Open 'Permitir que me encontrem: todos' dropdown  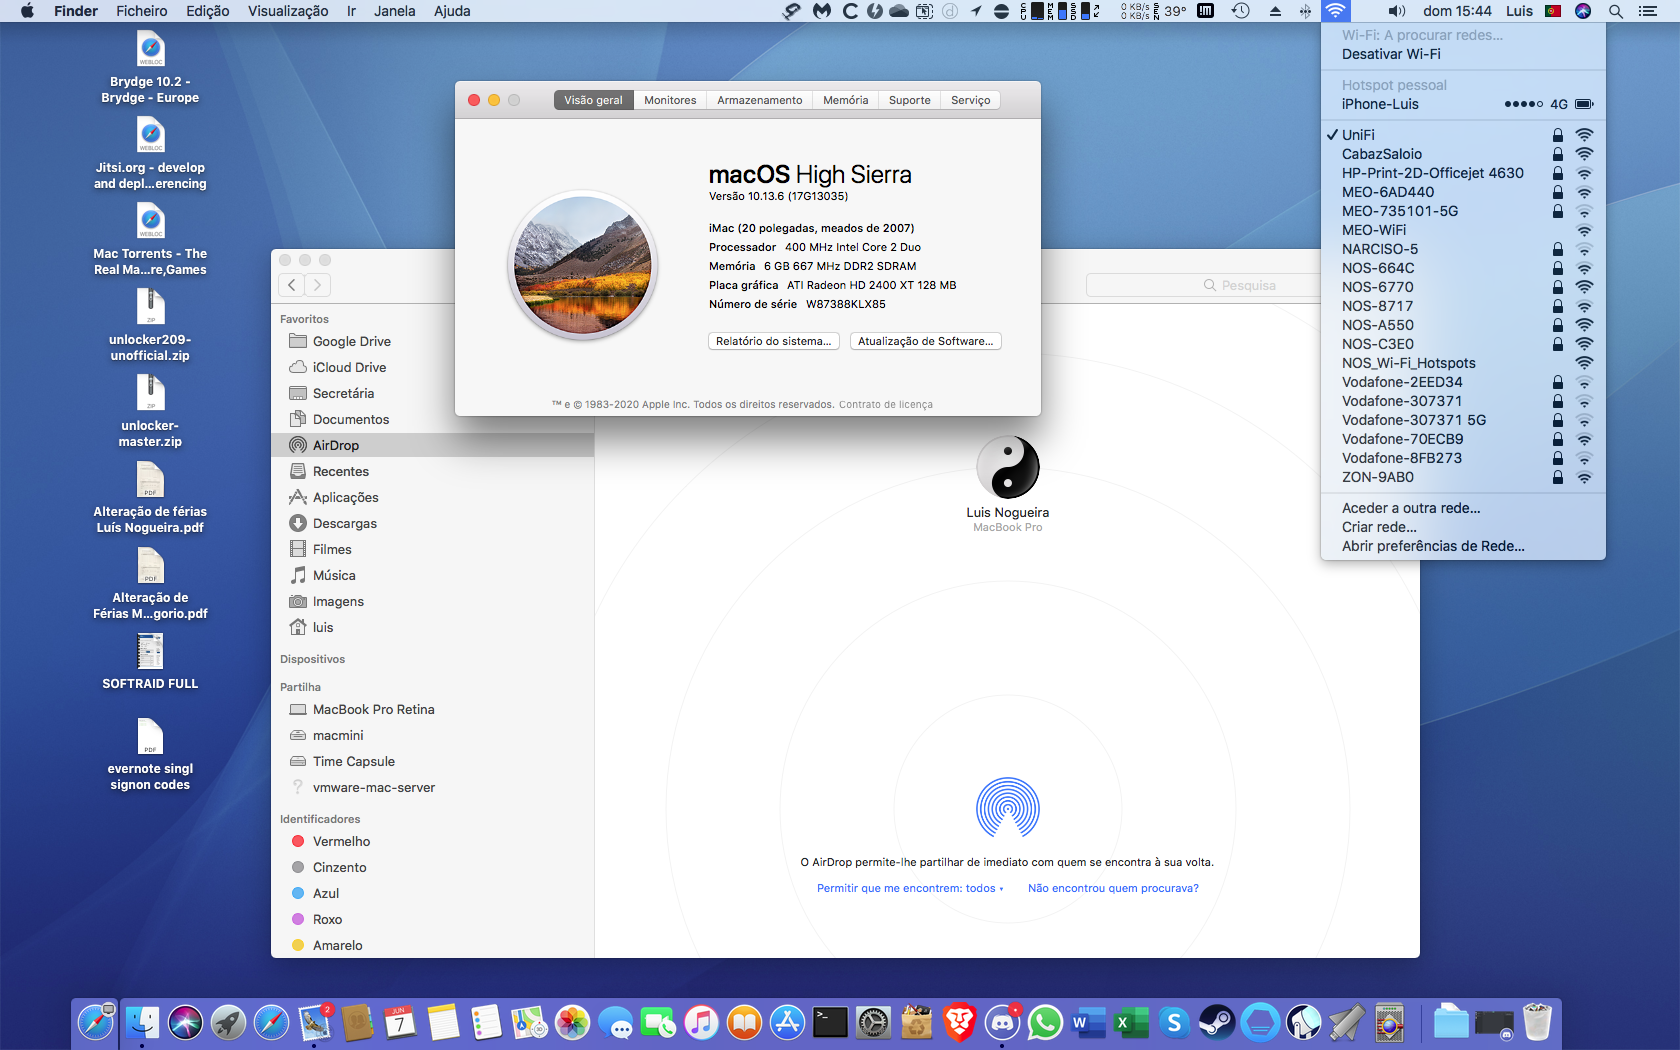coord(910,888)
